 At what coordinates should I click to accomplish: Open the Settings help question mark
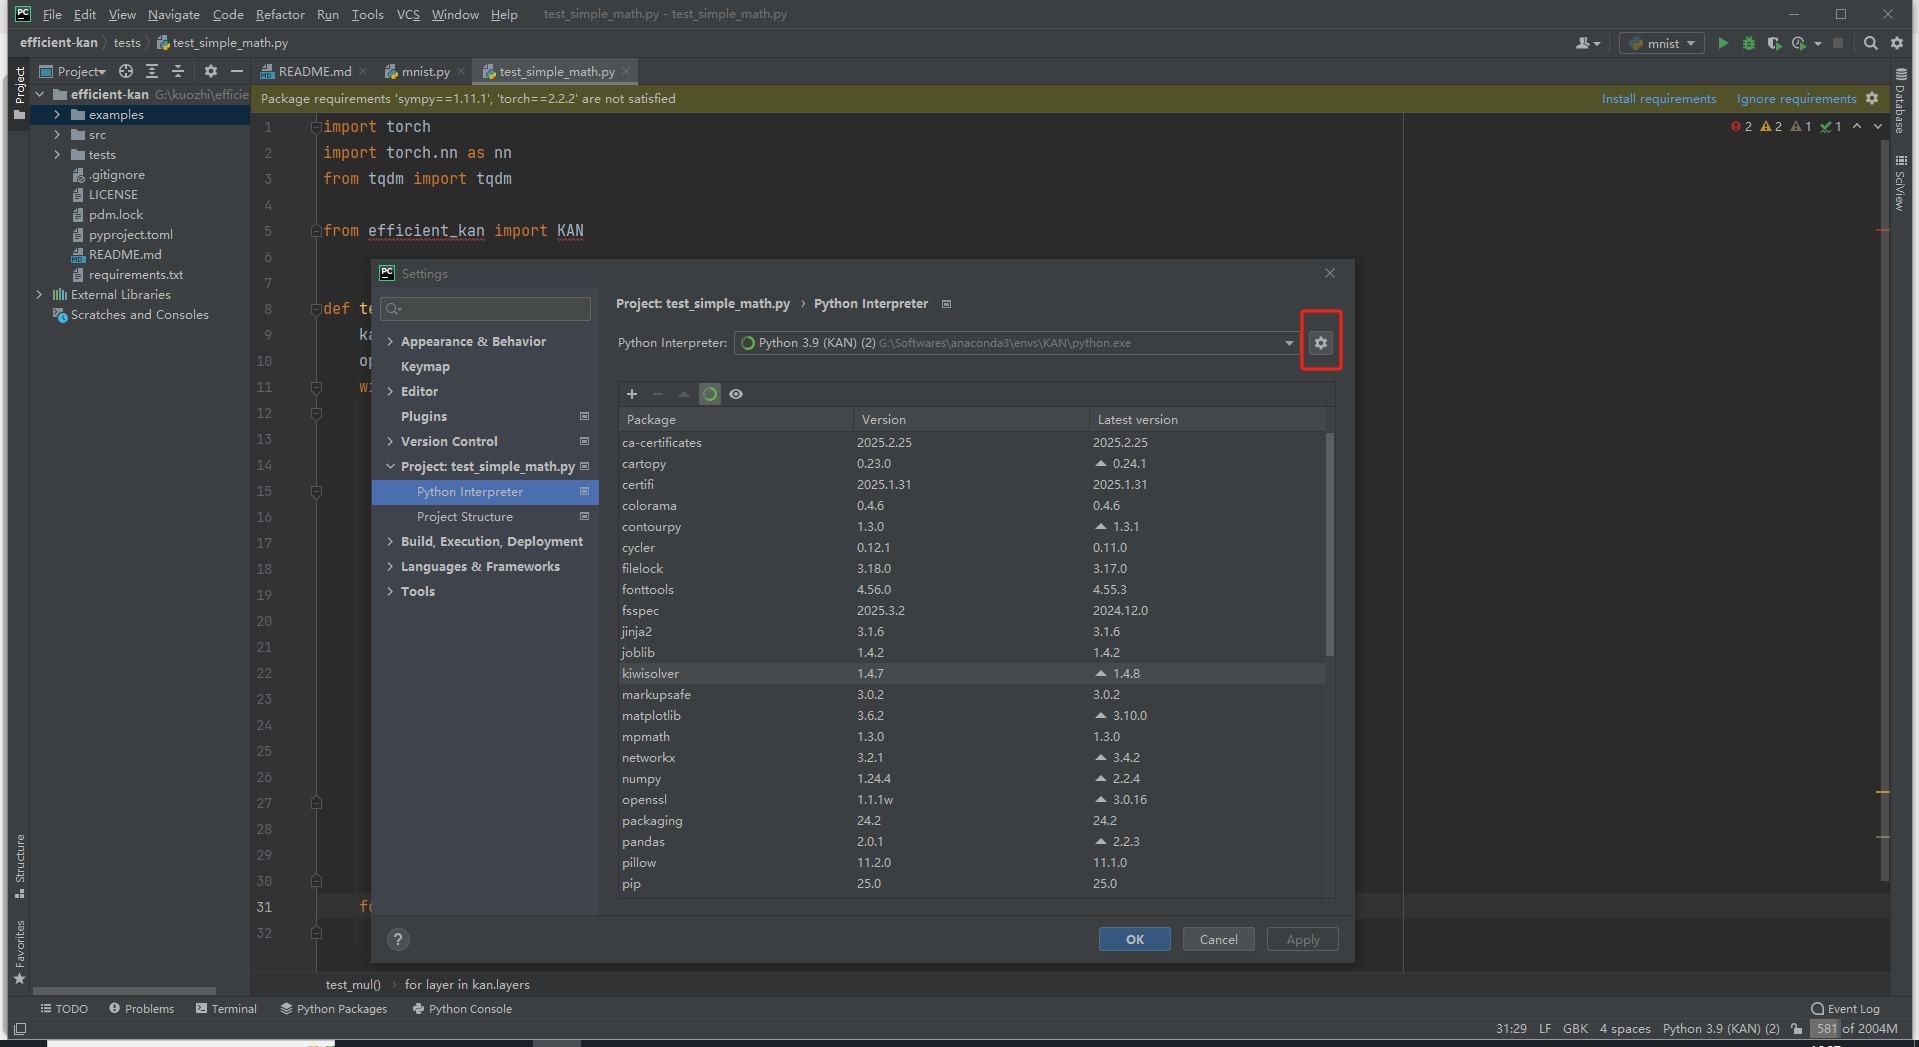pos(398,939)
